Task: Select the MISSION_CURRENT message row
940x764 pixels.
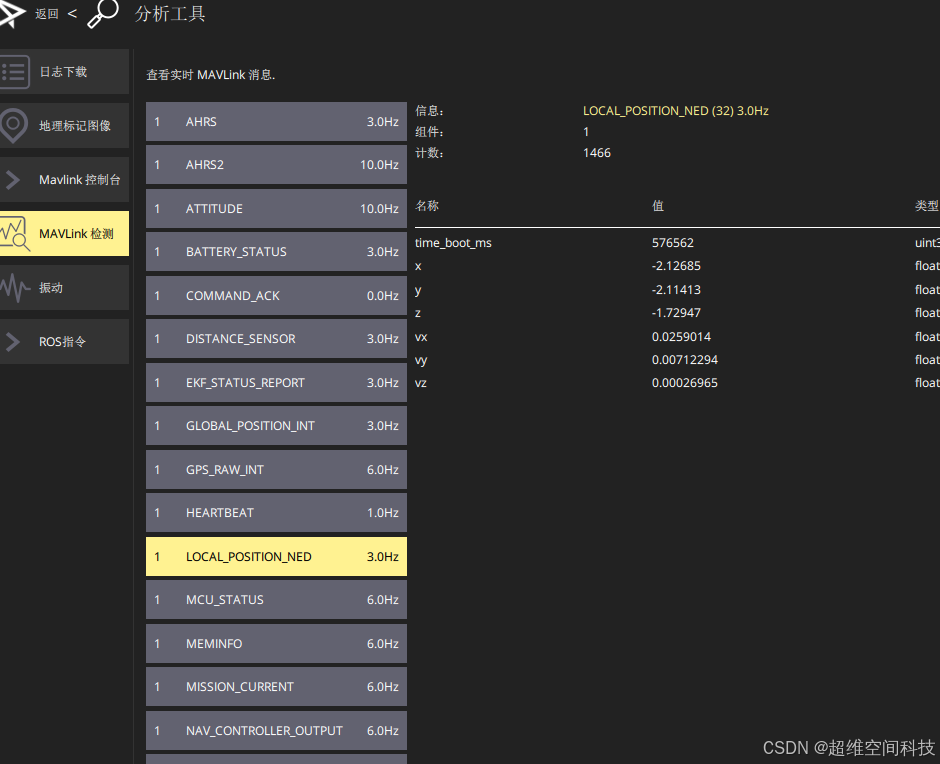Action: (x=276, y=687)
